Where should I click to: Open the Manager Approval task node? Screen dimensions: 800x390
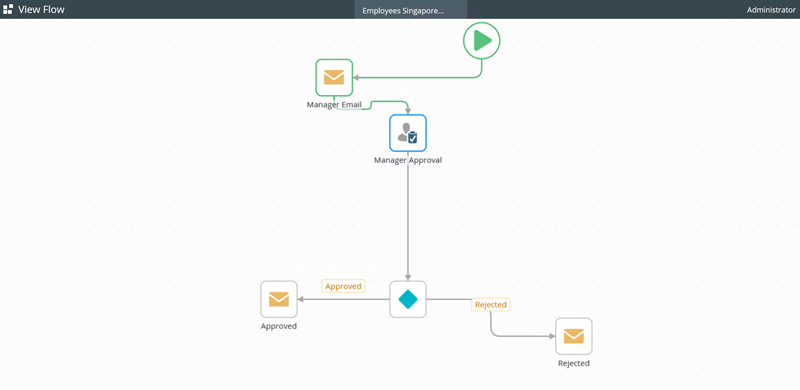point(408,133)
